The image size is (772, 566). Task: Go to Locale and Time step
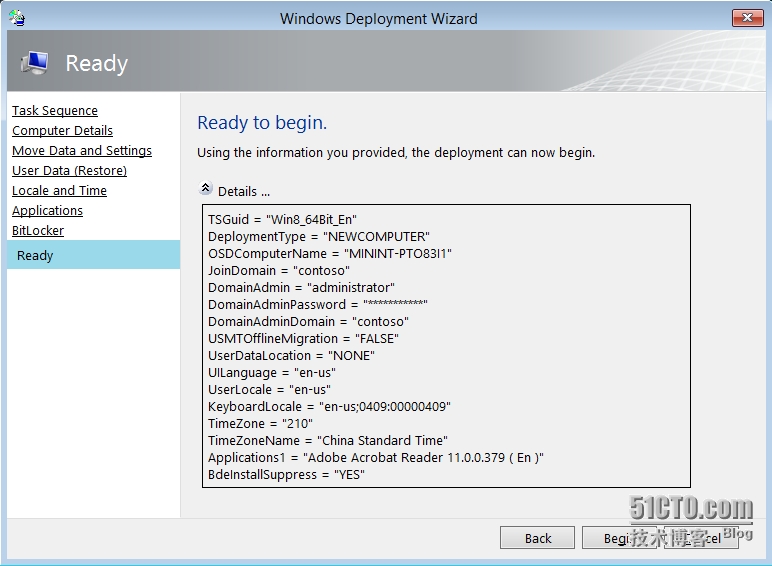pyautogui.click(x=59, y=190)
